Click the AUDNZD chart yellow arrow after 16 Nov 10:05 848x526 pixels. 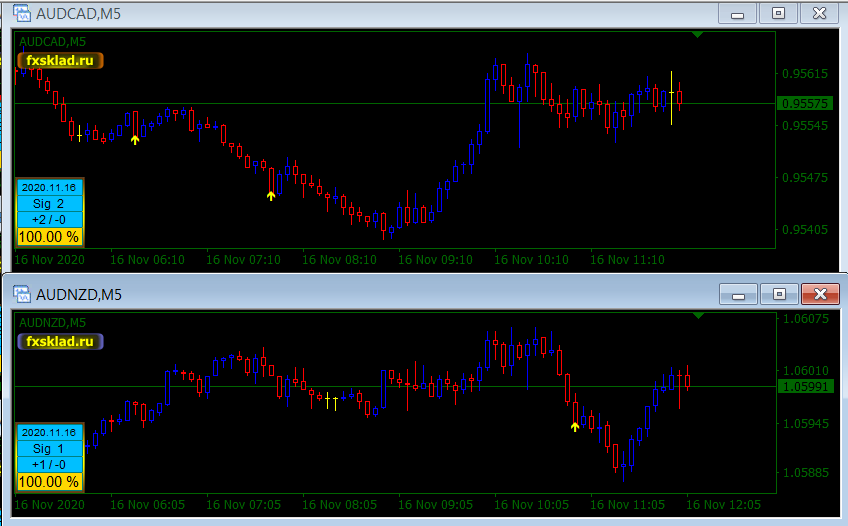click(575, 427)
